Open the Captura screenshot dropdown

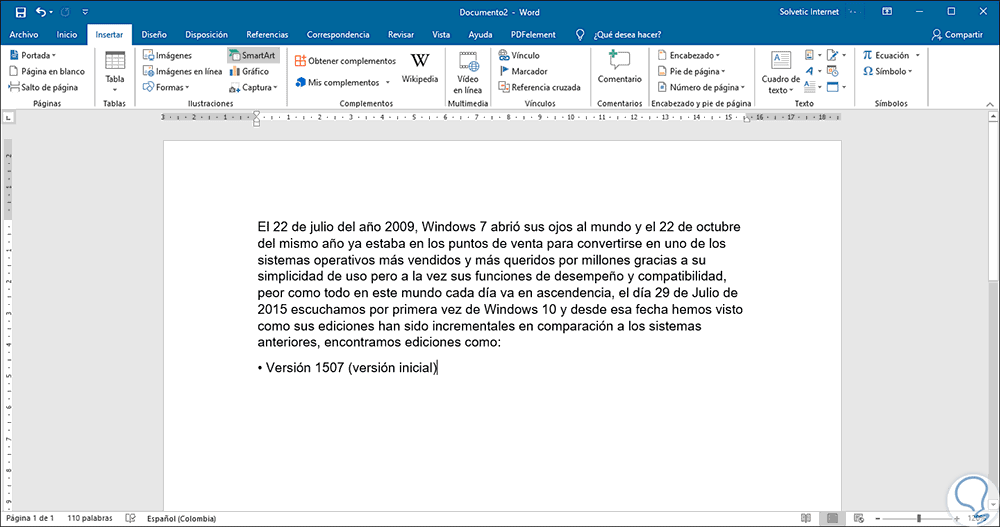254,87
